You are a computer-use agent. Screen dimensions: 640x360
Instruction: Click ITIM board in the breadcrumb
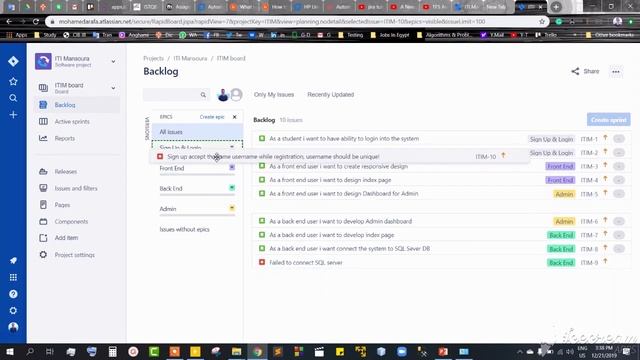231,58
